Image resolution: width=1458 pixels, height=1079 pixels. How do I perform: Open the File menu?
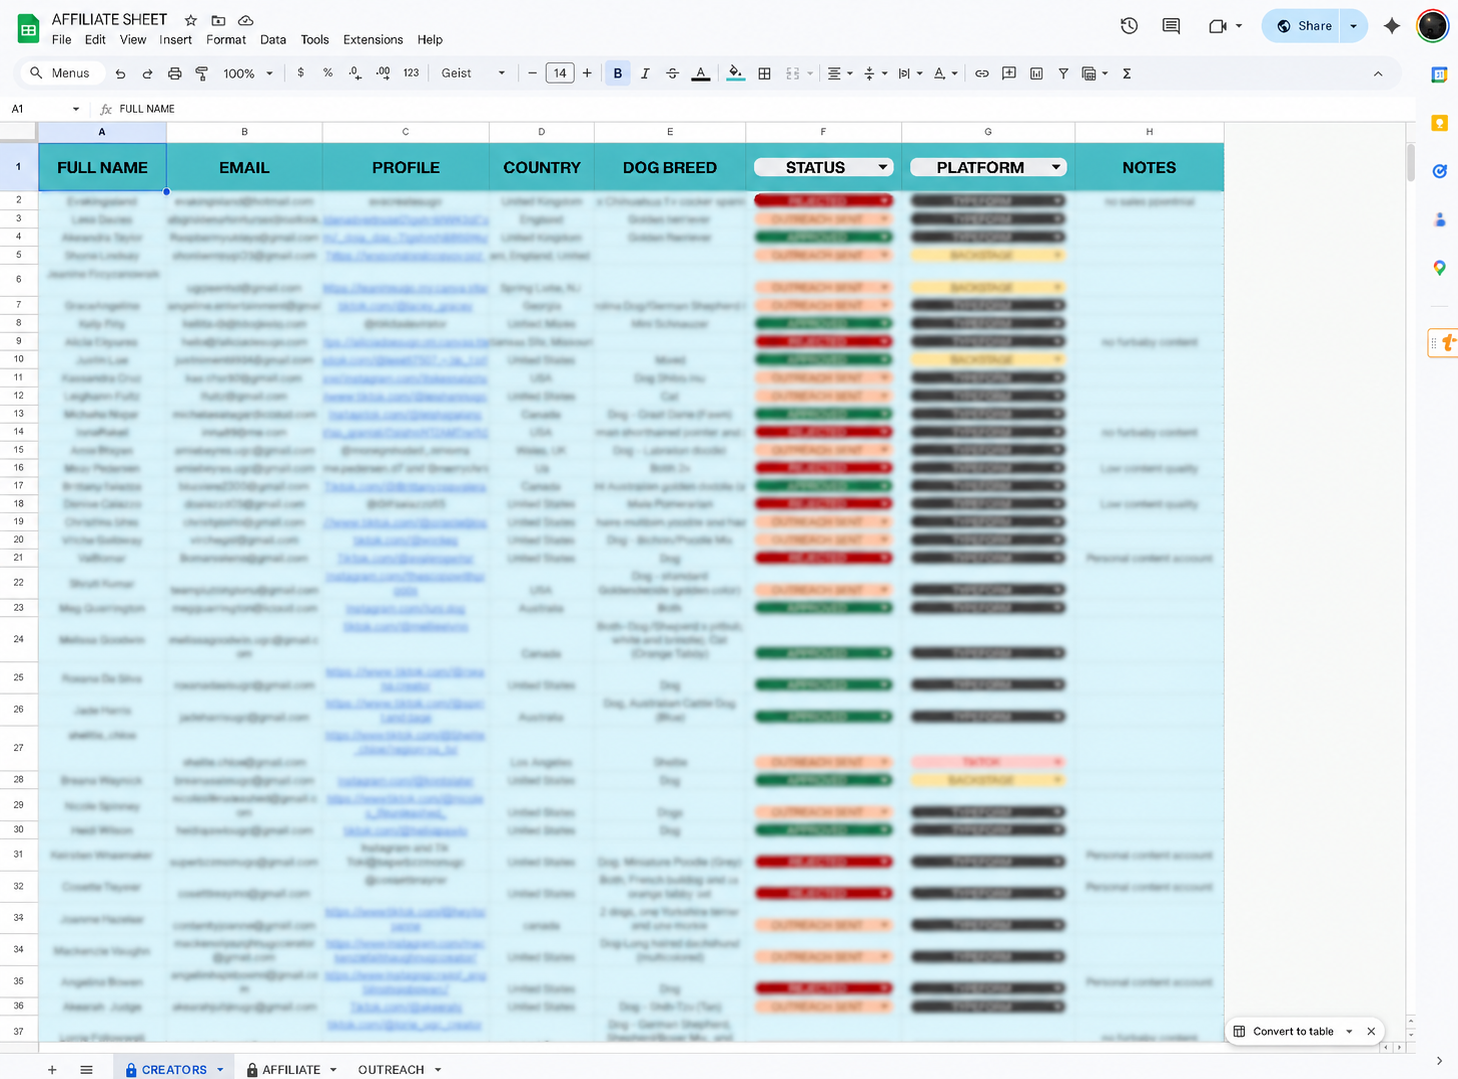[x=62, y=40]
